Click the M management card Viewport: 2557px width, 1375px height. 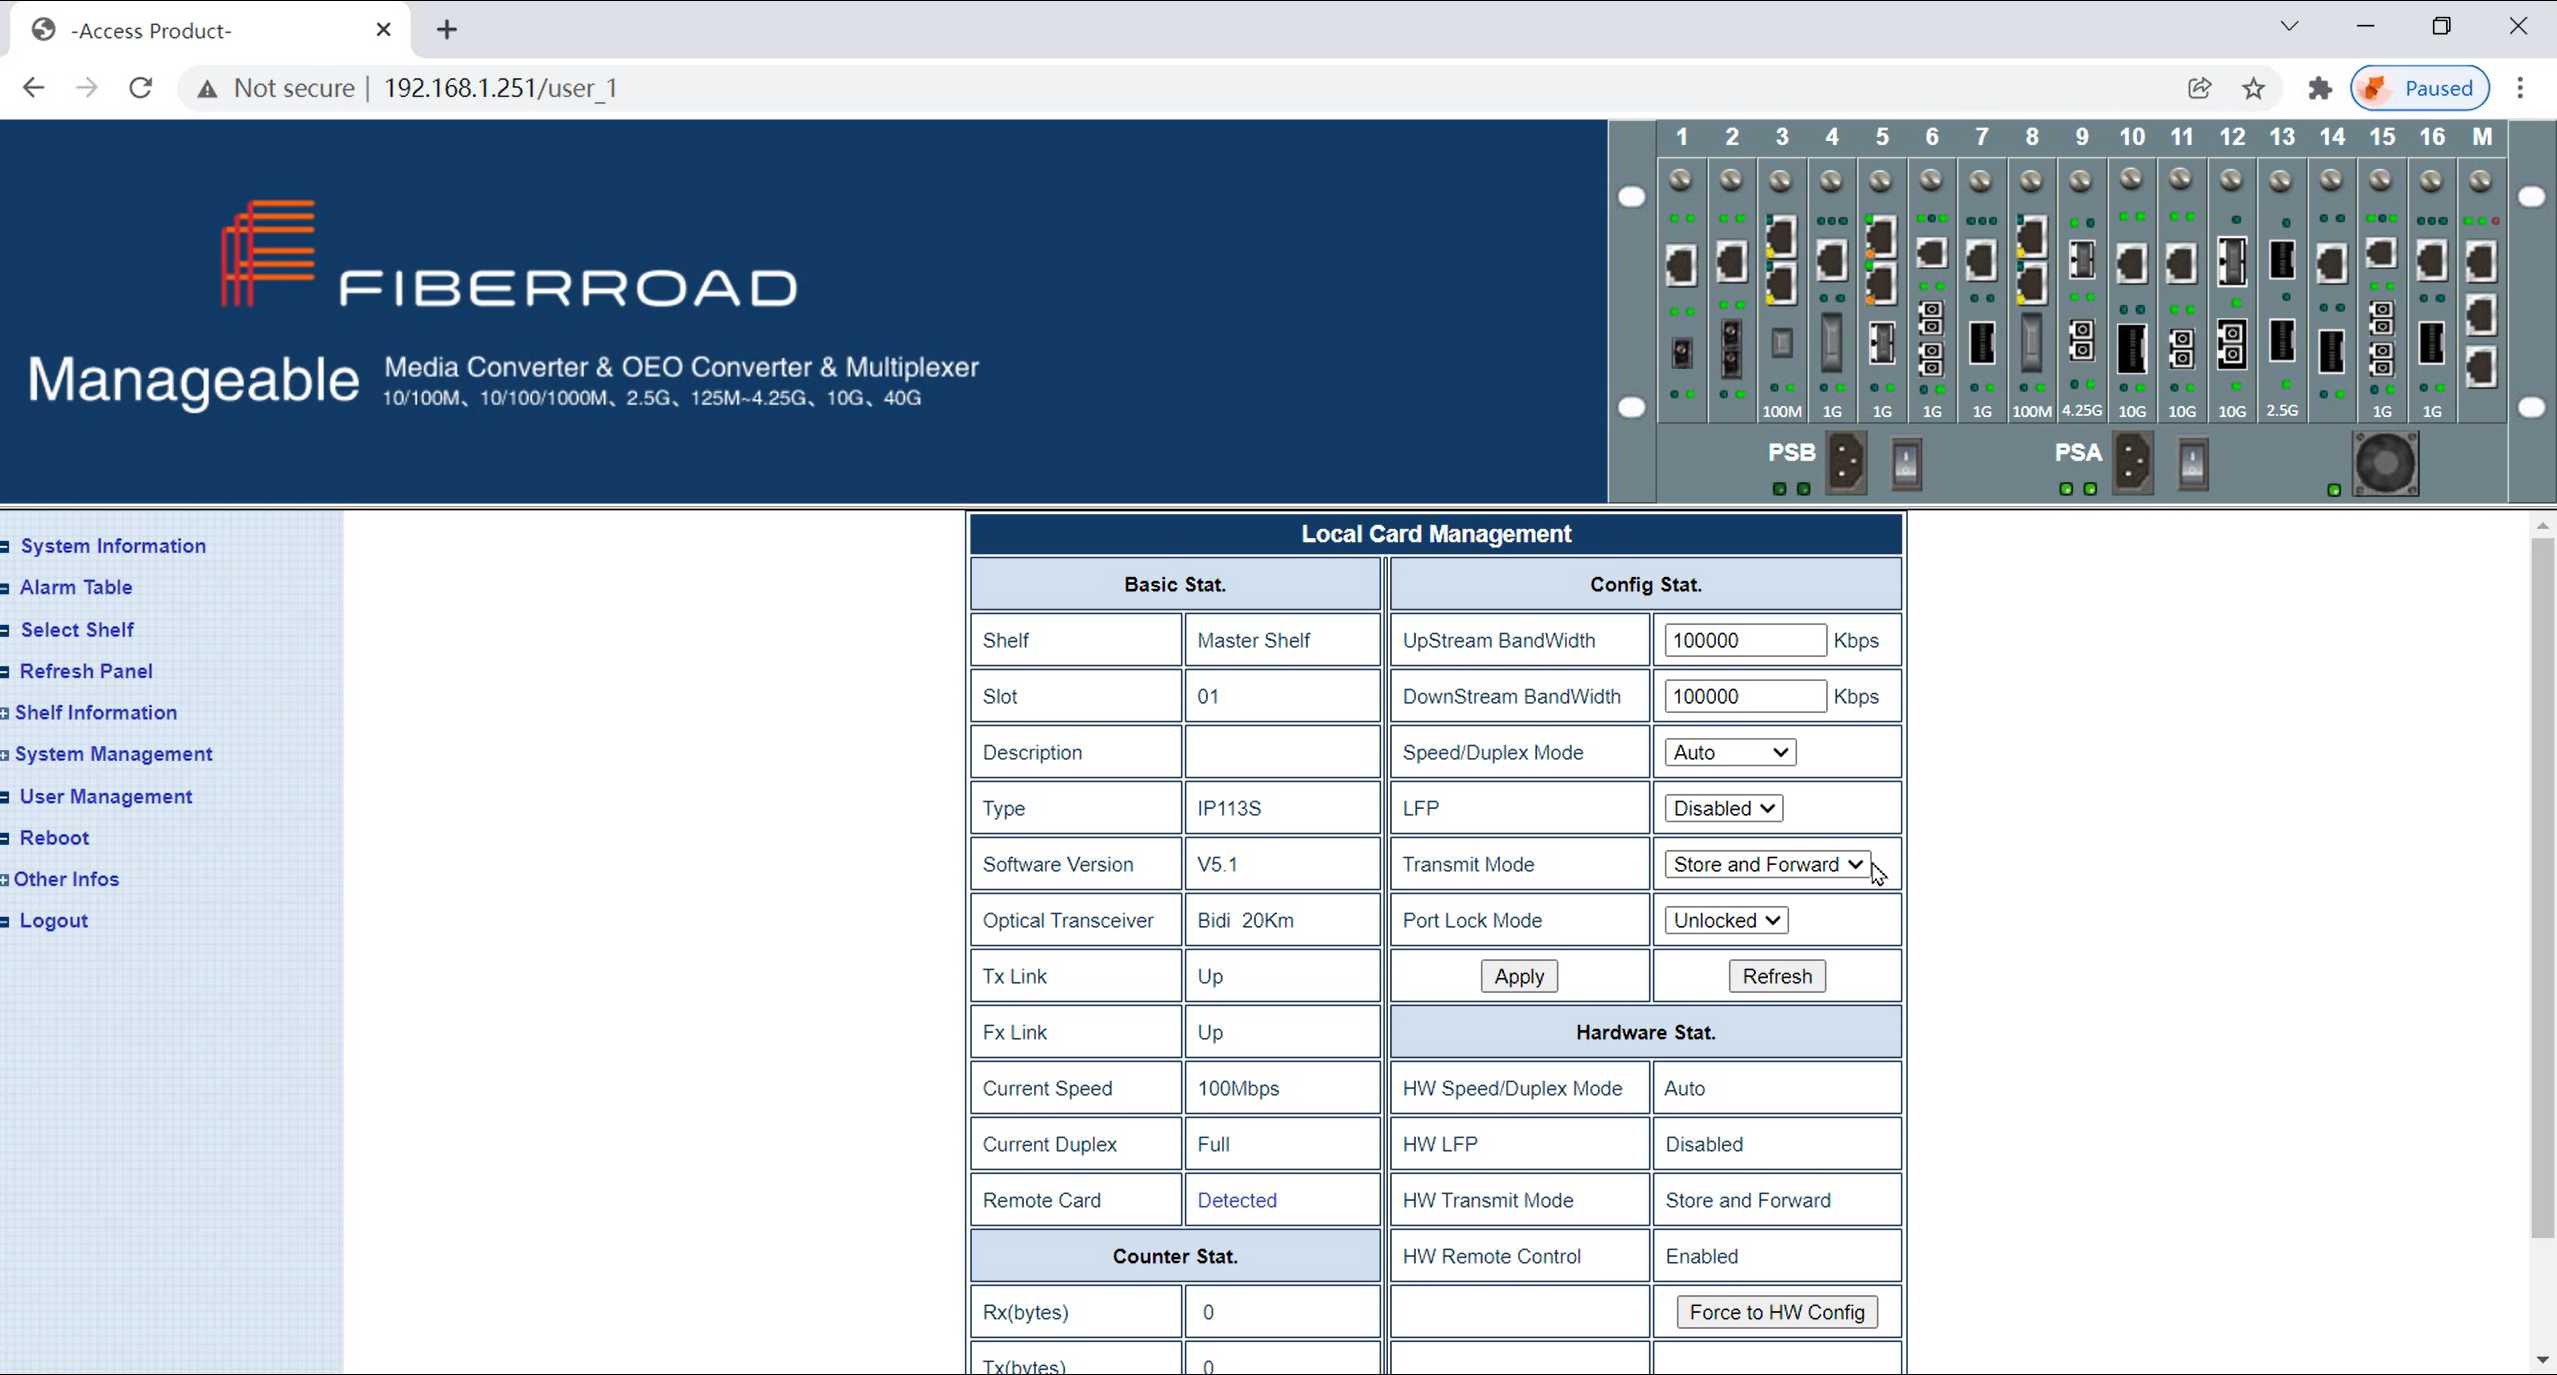coord(2482,290)
